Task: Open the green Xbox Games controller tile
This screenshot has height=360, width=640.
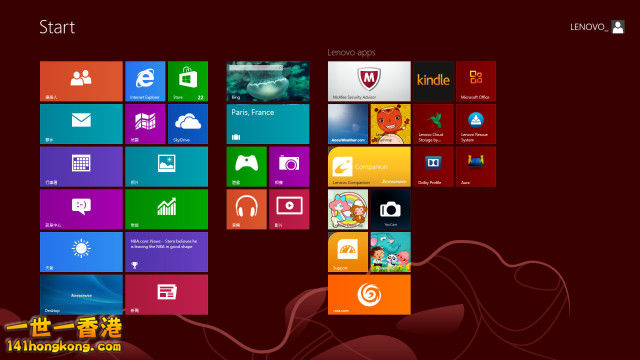Action: click(247, 167)
